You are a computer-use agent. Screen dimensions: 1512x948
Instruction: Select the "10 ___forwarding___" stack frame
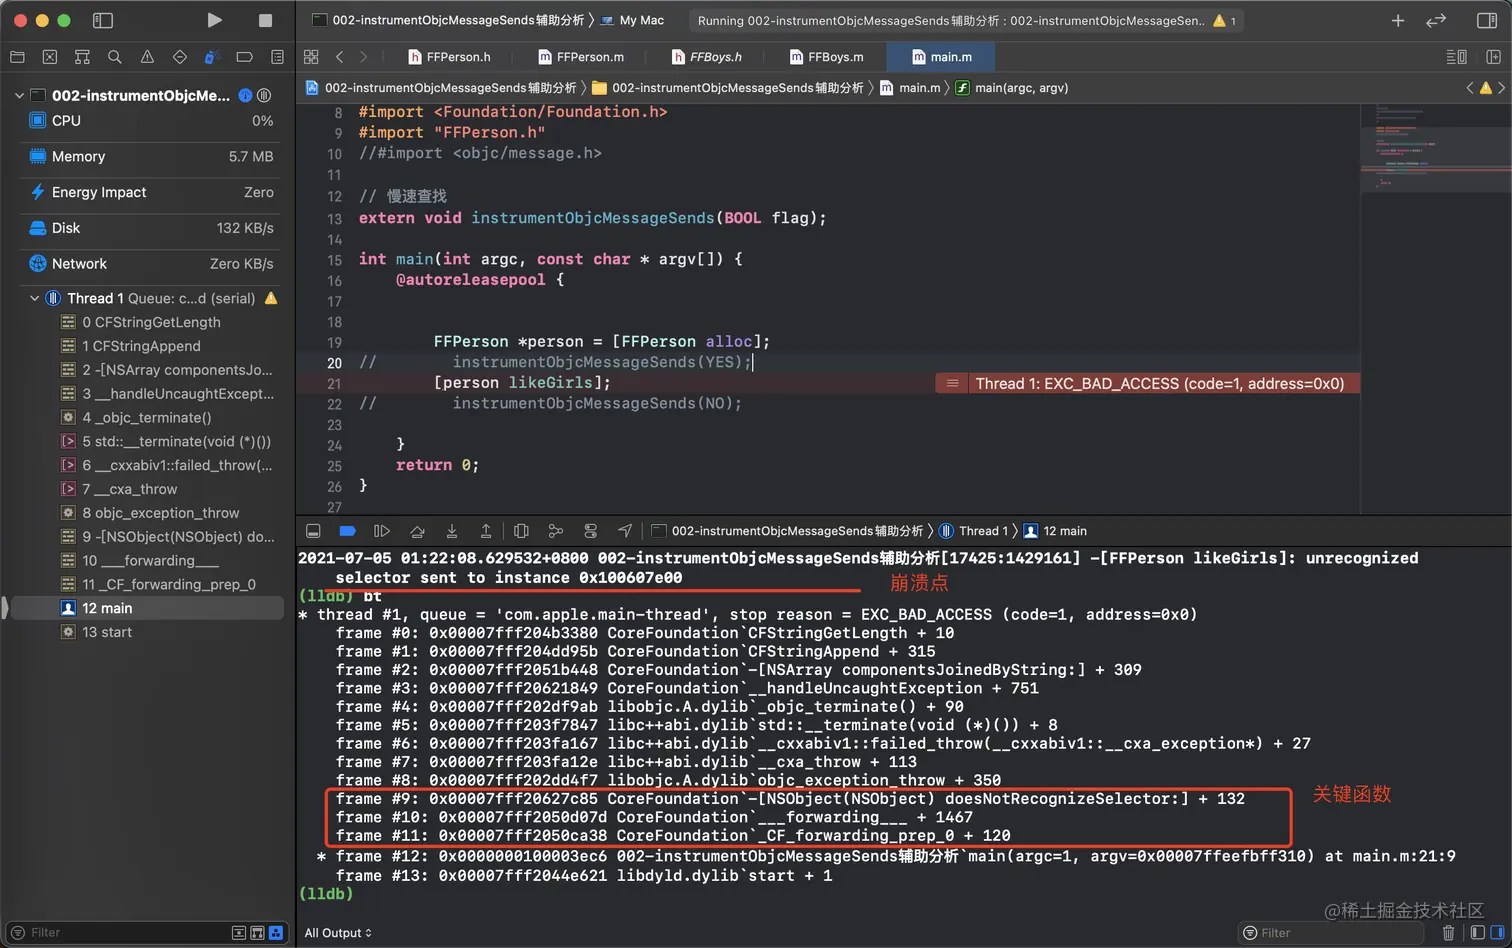tap(150, 560)
